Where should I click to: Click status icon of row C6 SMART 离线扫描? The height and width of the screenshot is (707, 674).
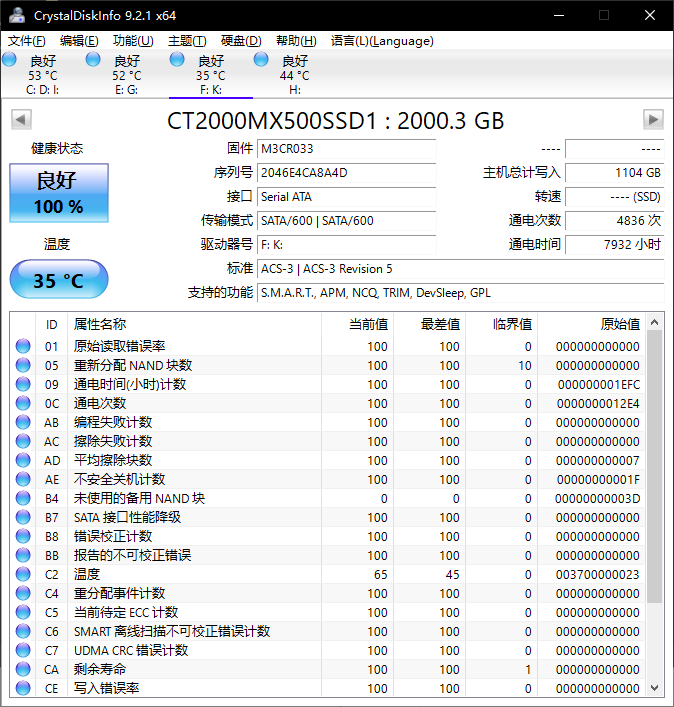coord(23,631)
